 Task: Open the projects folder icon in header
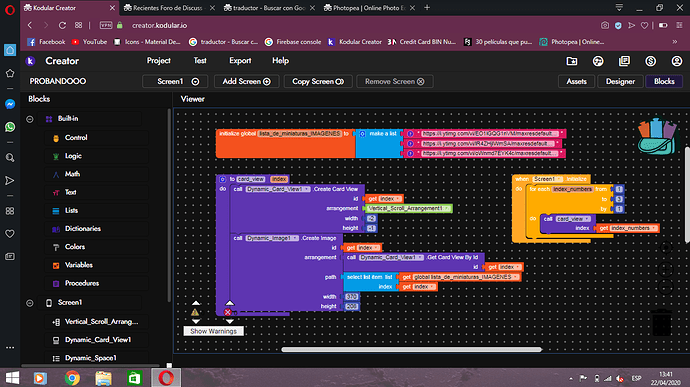[572, 61]
